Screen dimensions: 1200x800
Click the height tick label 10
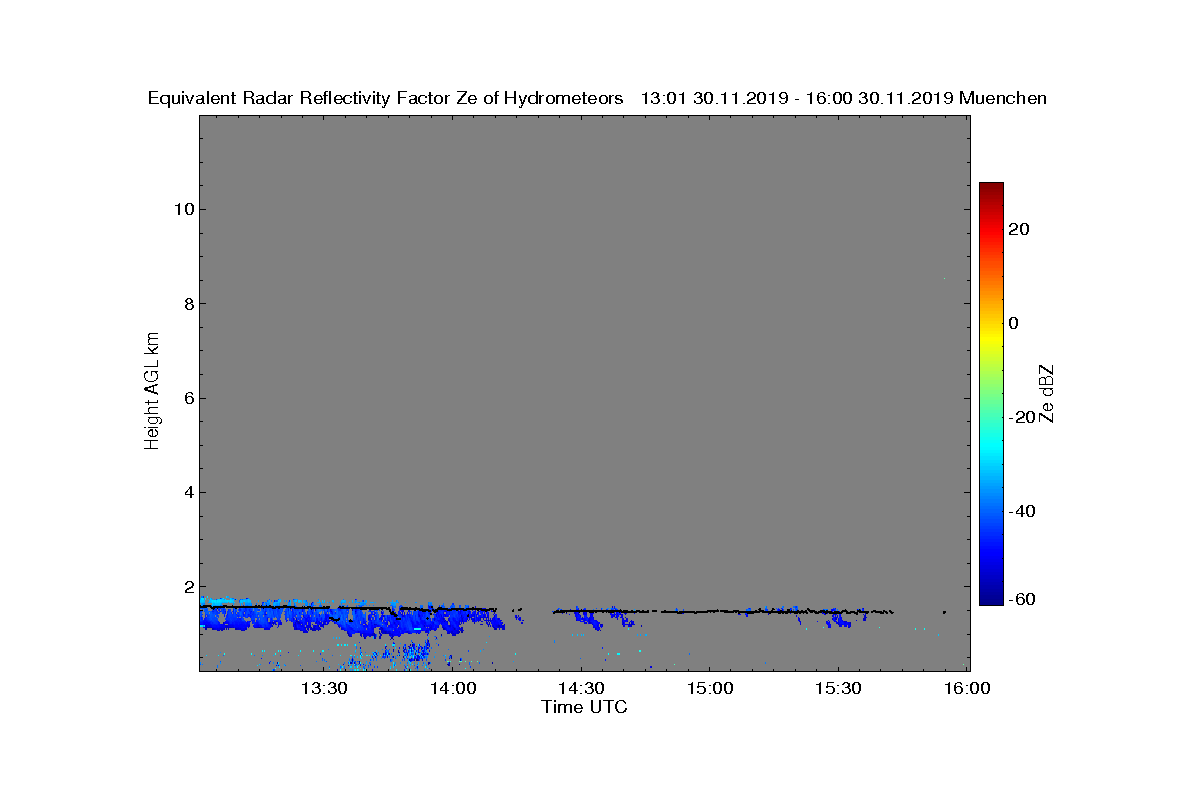(182, 209)
